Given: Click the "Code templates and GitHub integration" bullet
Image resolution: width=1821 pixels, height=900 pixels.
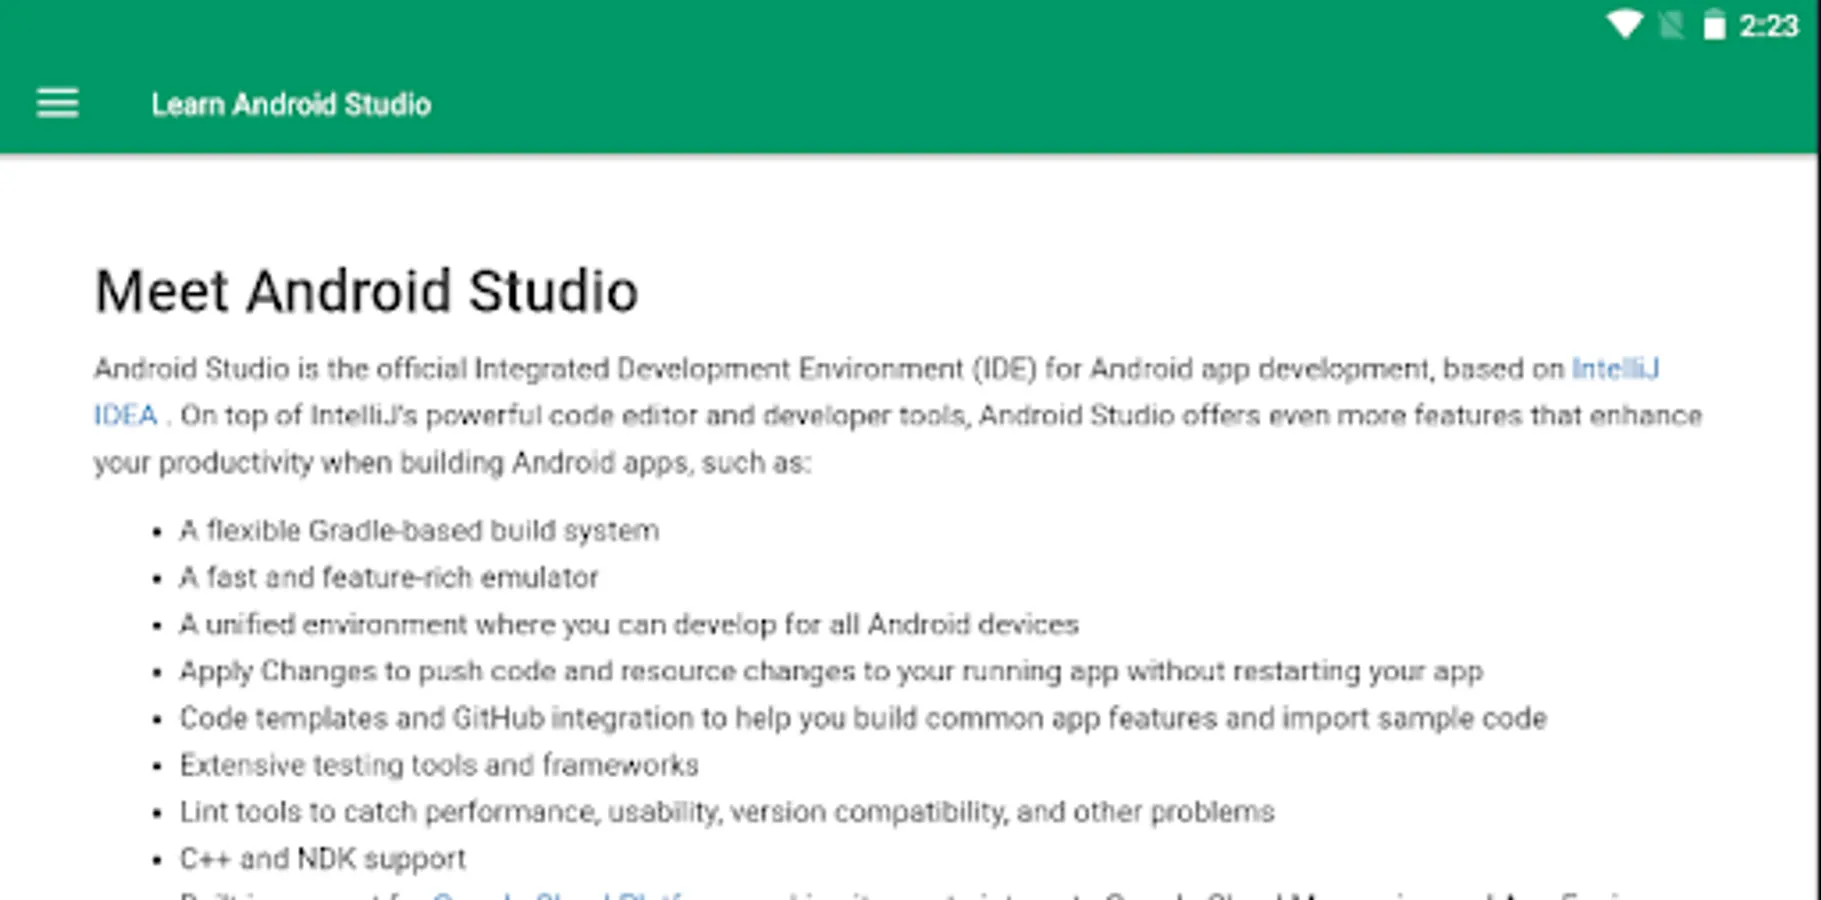Looking at the screenshot, I should [x=863, y=718].
